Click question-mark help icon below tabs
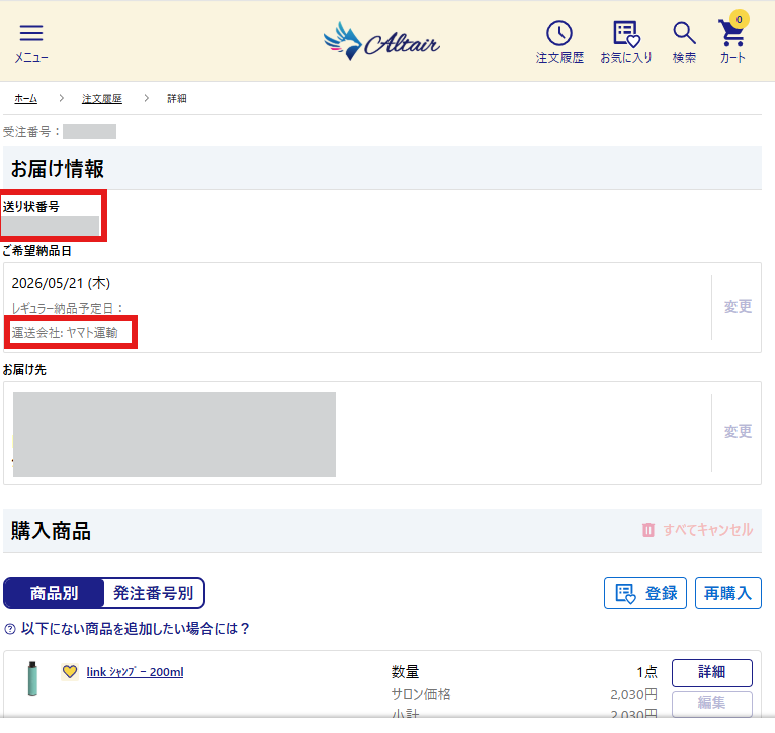 tap(10, 629)
